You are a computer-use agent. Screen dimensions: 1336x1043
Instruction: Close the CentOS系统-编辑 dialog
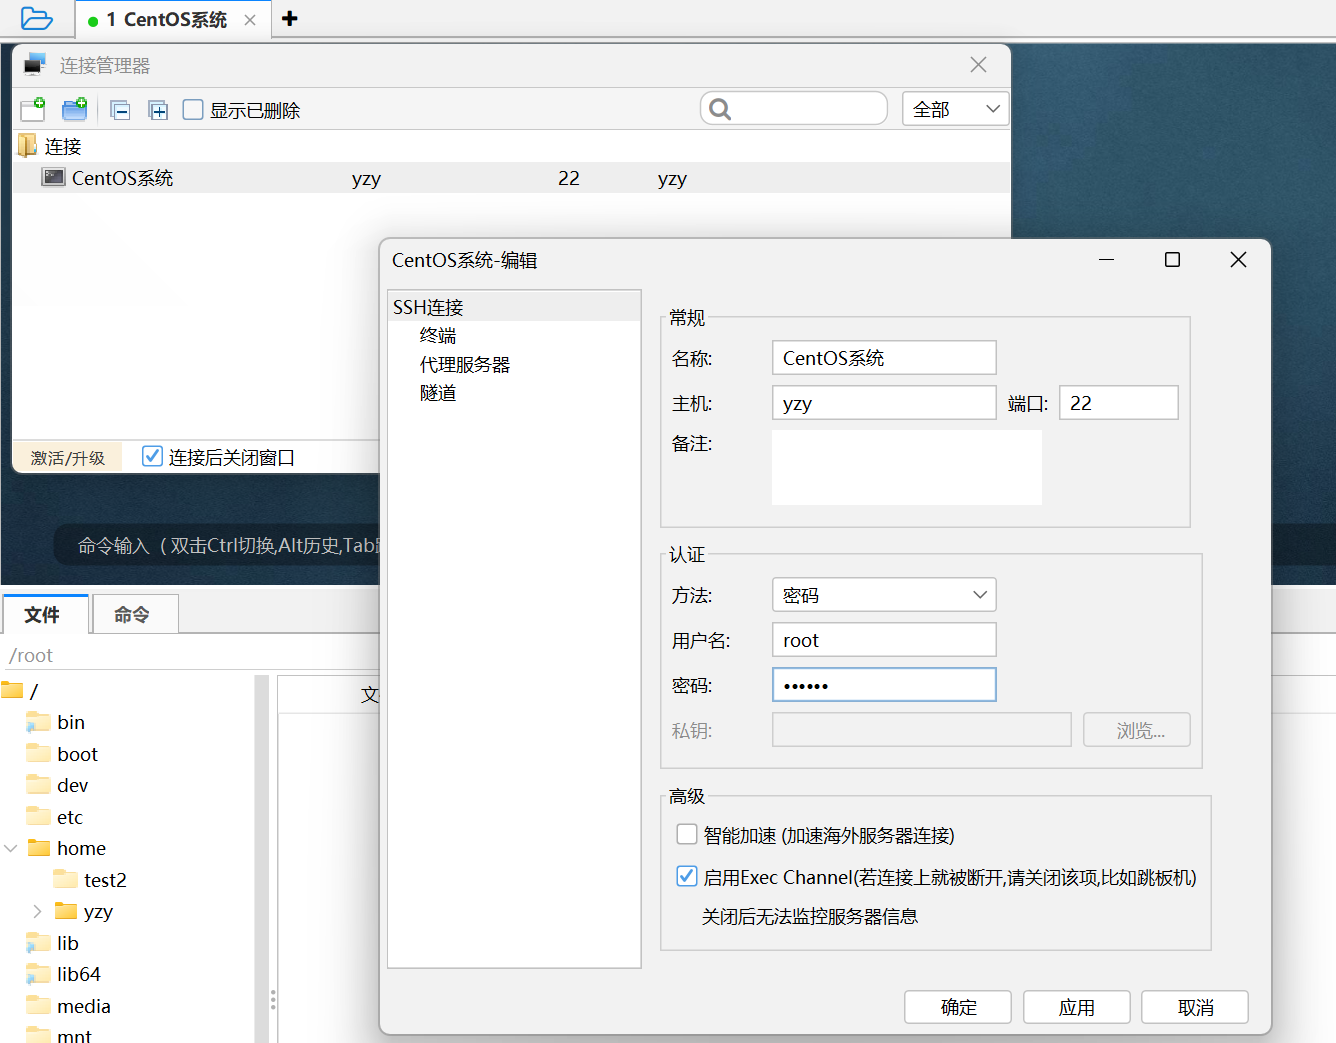[x=1238, y=260]
